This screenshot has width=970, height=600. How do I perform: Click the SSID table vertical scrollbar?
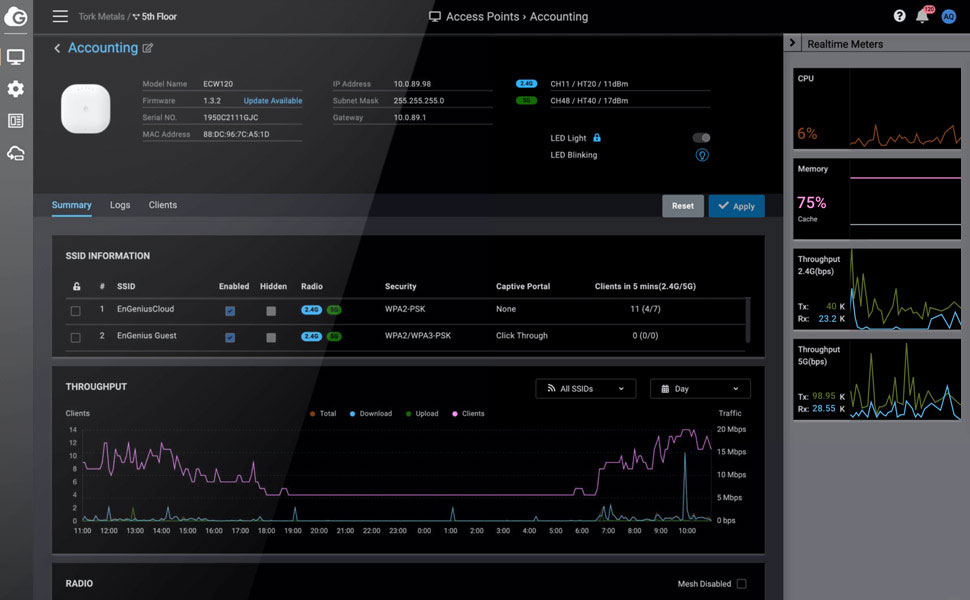pos(747,320)
